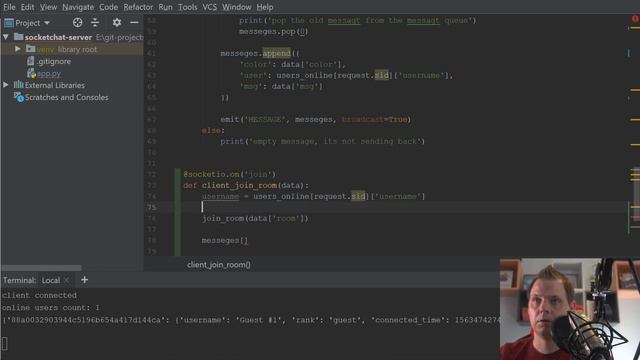Click the 'client connected' terminal line
This screenshot has width=640, height=360.
pyautogui.click(x=39, y=295)
